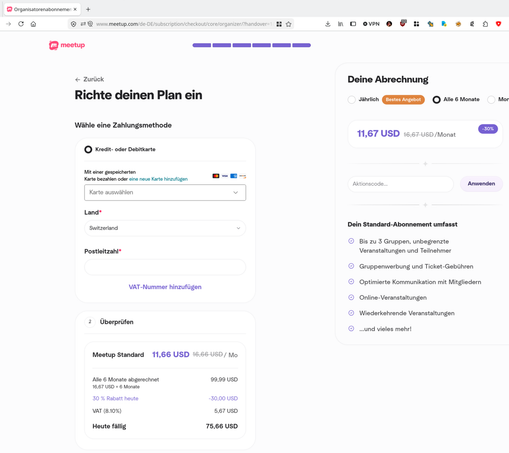Close the Organisatorenabonnement tab
Viewport: 509px width, 453px height.
pos(75,9)
